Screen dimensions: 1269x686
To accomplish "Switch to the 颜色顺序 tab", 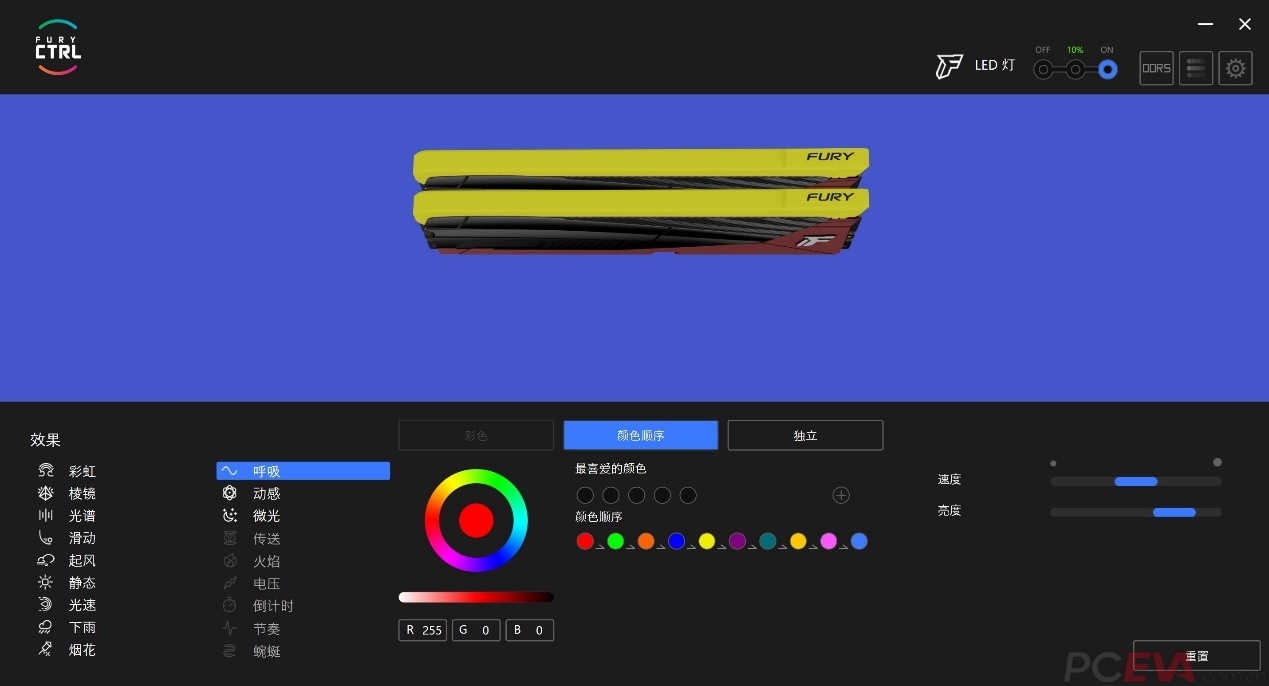I will point(641,435).
